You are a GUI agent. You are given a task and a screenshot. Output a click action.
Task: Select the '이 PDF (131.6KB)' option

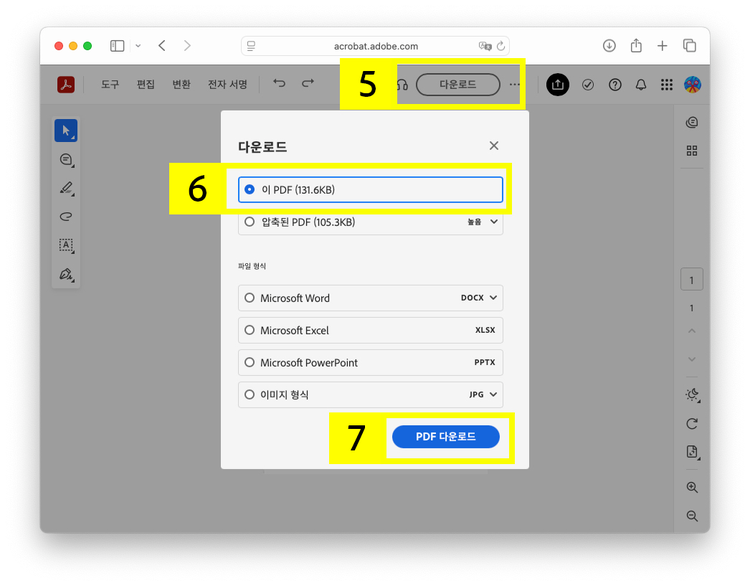371,190
